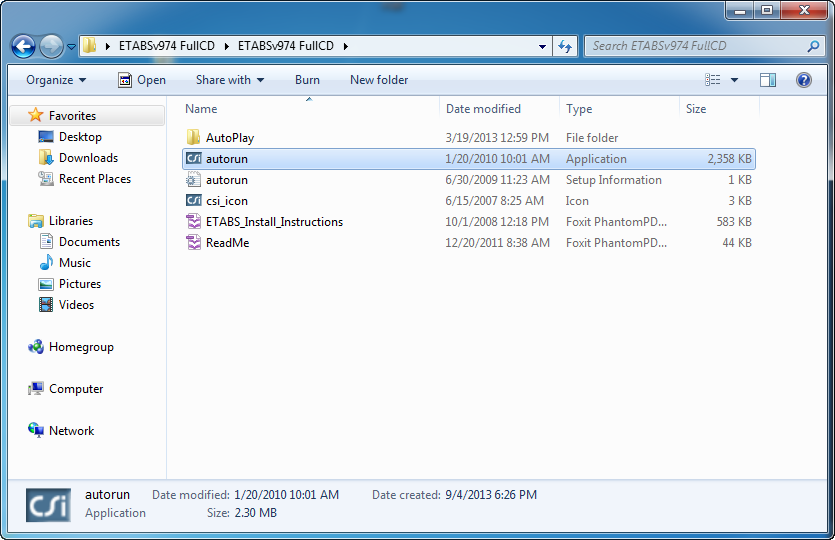Image resolution: width=835 pixels, height=540 pixels.
Task: Open Downloads in Favorites
Action: click(88, 158)
